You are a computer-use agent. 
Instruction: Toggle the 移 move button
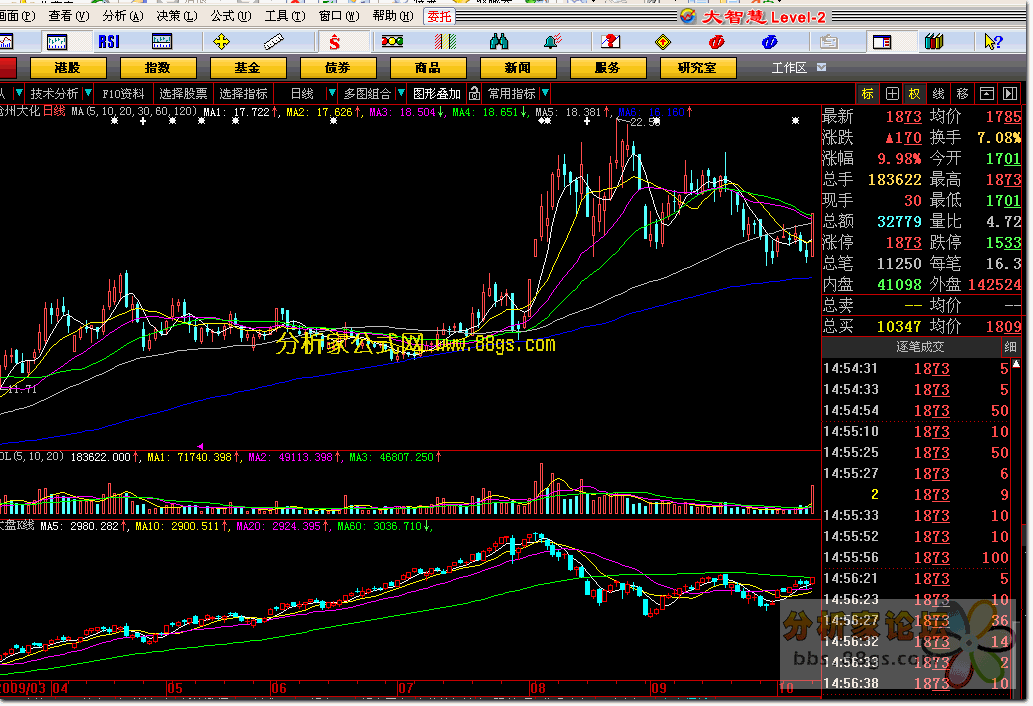[962, 94]
